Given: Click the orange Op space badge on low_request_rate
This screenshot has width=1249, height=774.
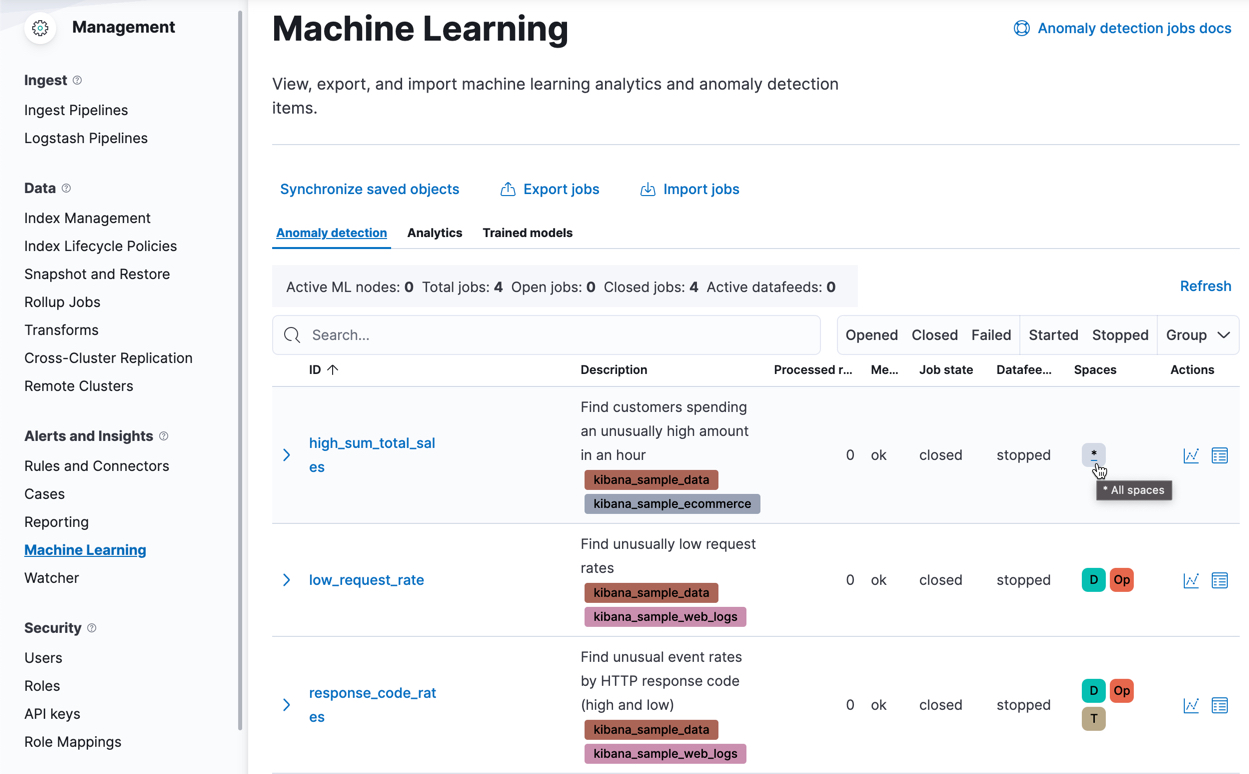Looking at the screenshot, I should (1121, 579).
